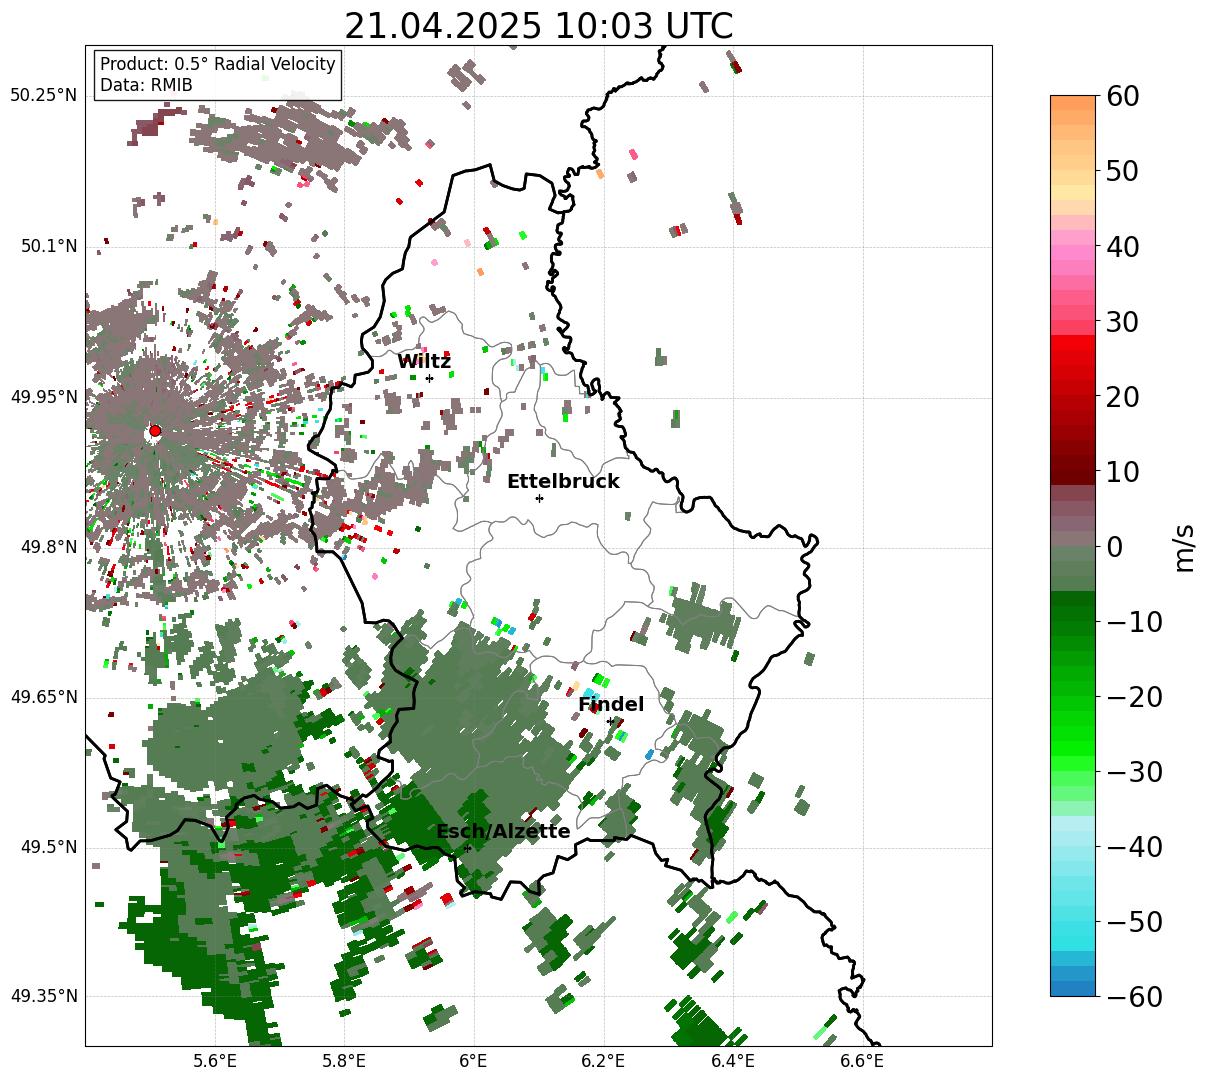Click the colorbar −50 tick label

(1134, 922)
